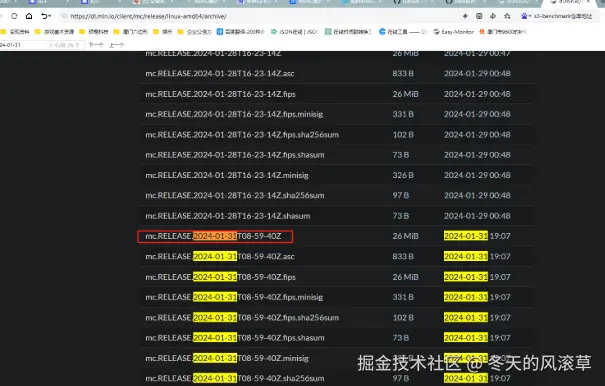Go to the browser home page icon
Screen dimensions: 605x386
click(29, 16)
